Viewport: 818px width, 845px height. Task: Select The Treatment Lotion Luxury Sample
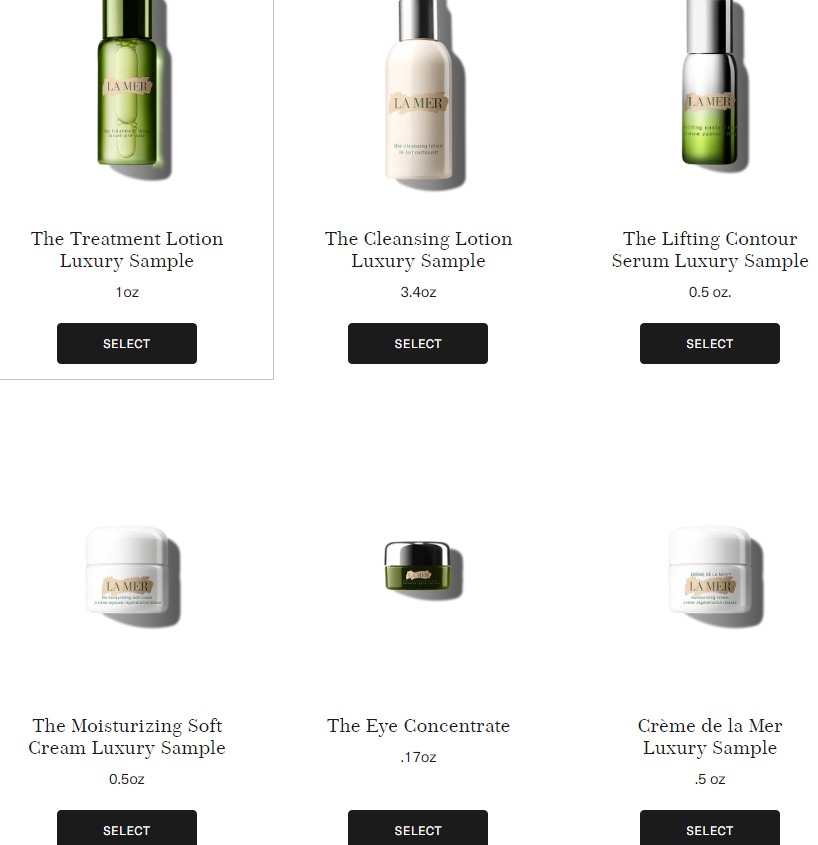point(127,343)
